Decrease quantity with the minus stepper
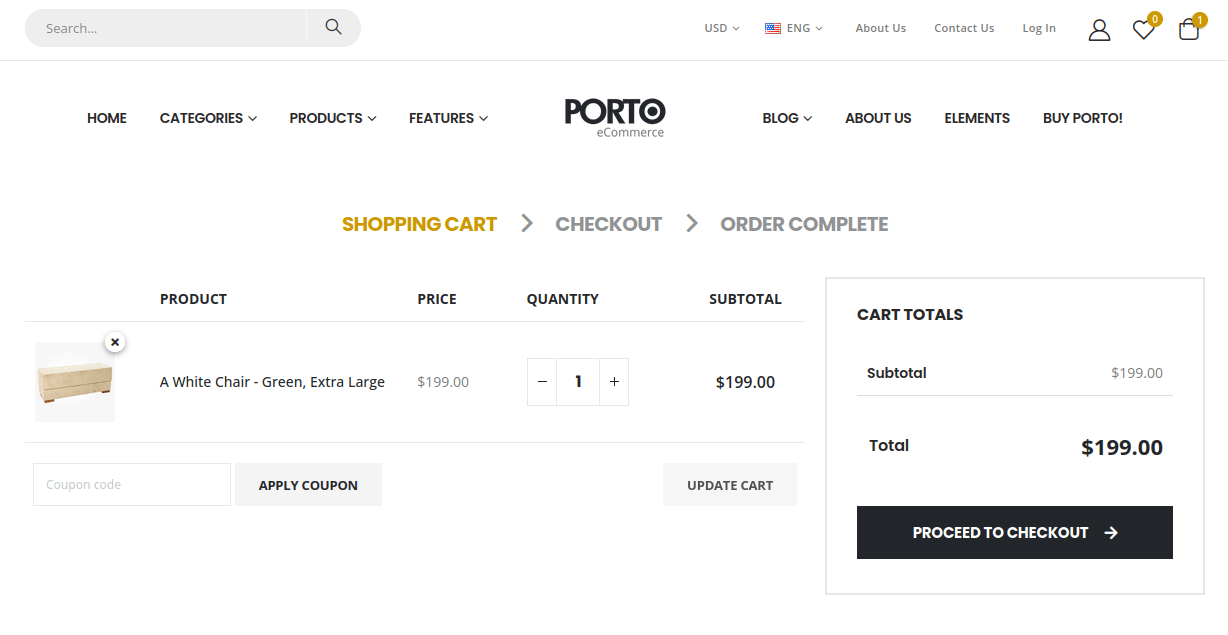Viewport: 1228px width, 635px height. 541,381
